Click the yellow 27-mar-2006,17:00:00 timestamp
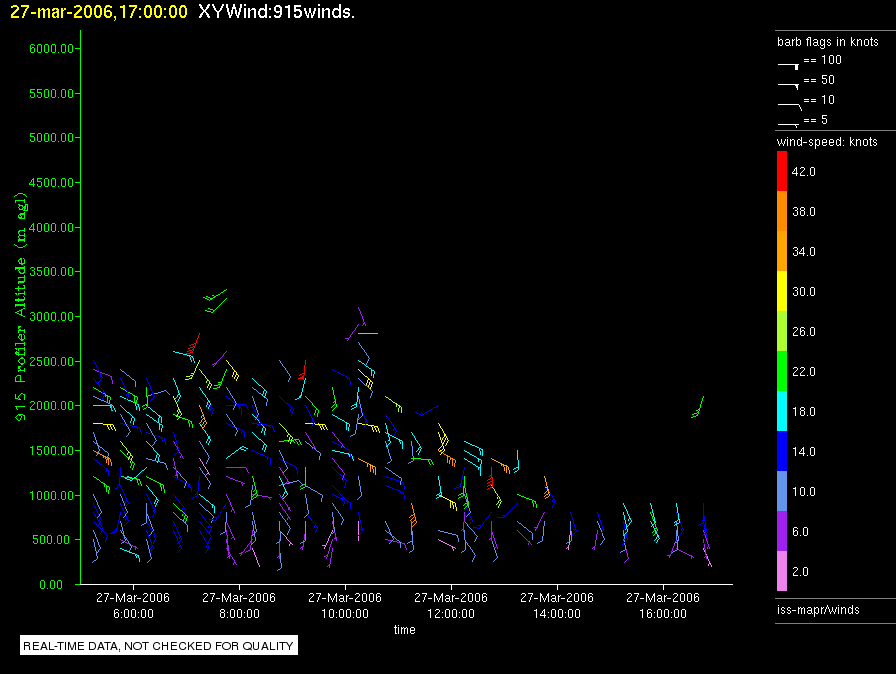Image resolution: width=896 pixels, height=674 pixels. click(x=98, y=12)
